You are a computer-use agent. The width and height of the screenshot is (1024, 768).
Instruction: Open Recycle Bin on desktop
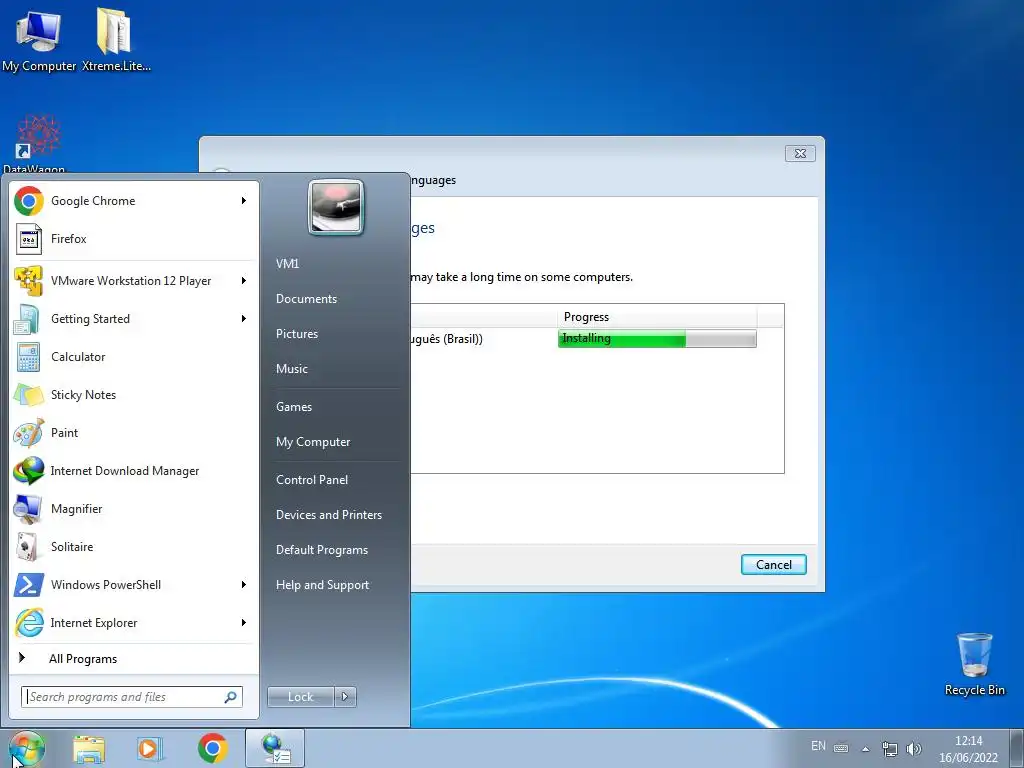point(974,665)
